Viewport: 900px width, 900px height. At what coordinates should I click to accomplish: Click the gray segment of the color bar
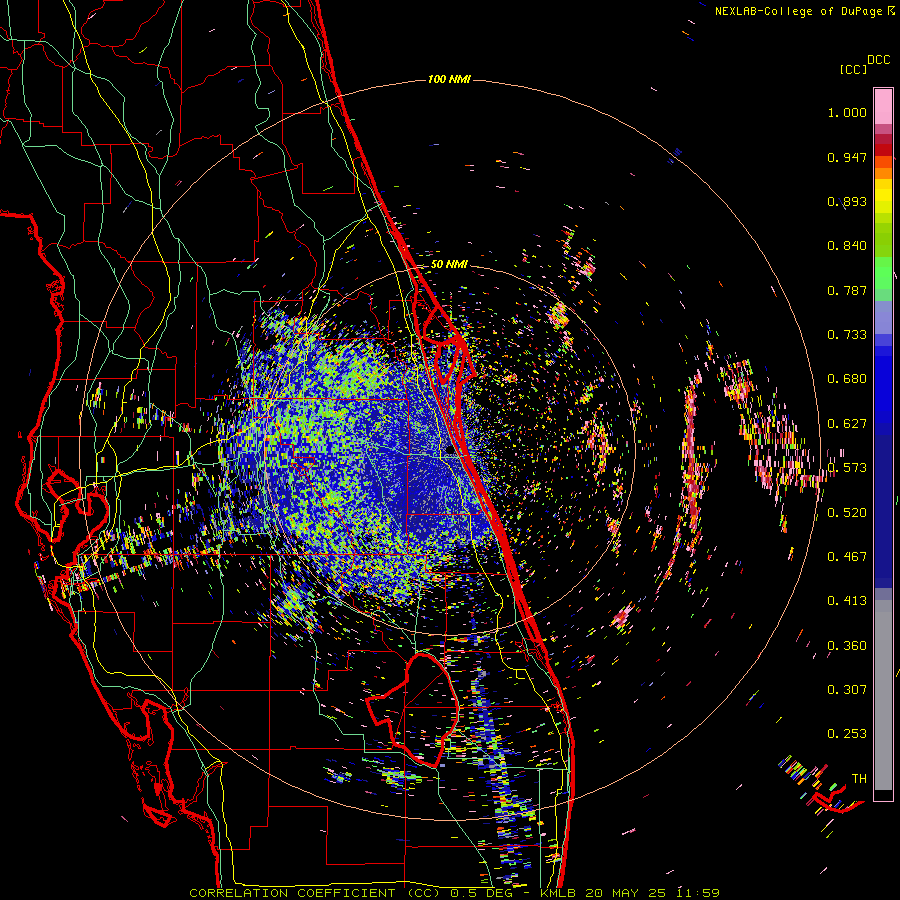(883, 695)
